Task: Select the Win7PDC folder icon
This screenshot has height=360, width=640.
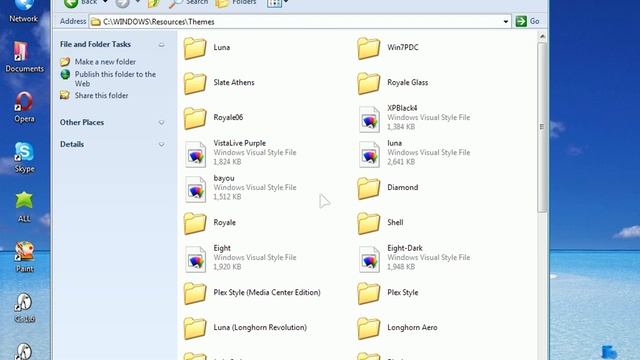Action: [369, 48]
